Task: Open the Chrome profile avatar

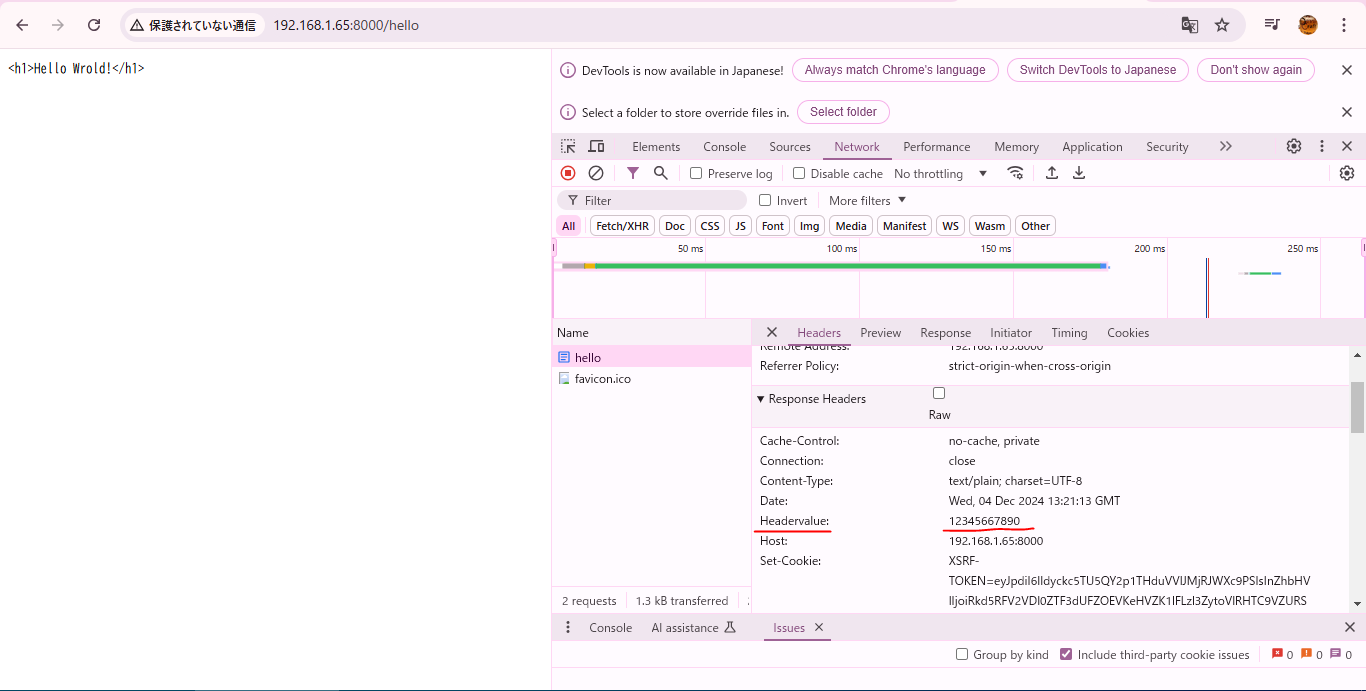Action: [1308, 25]
